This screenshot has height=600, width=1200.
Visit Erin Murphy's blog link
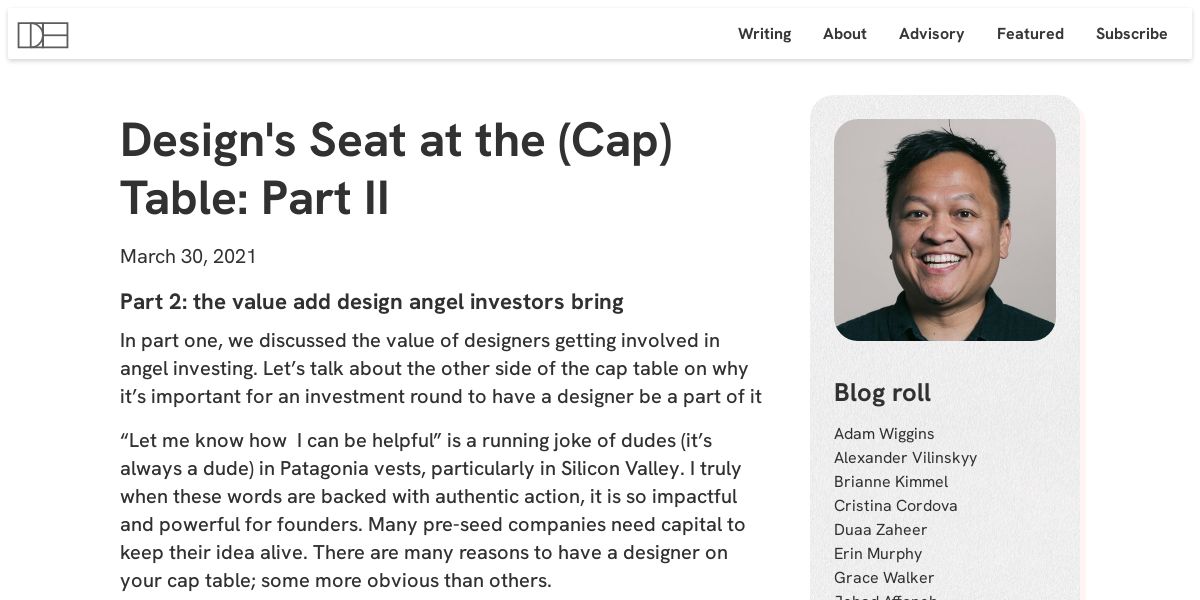pyautogui.click(x=878, y=554)
